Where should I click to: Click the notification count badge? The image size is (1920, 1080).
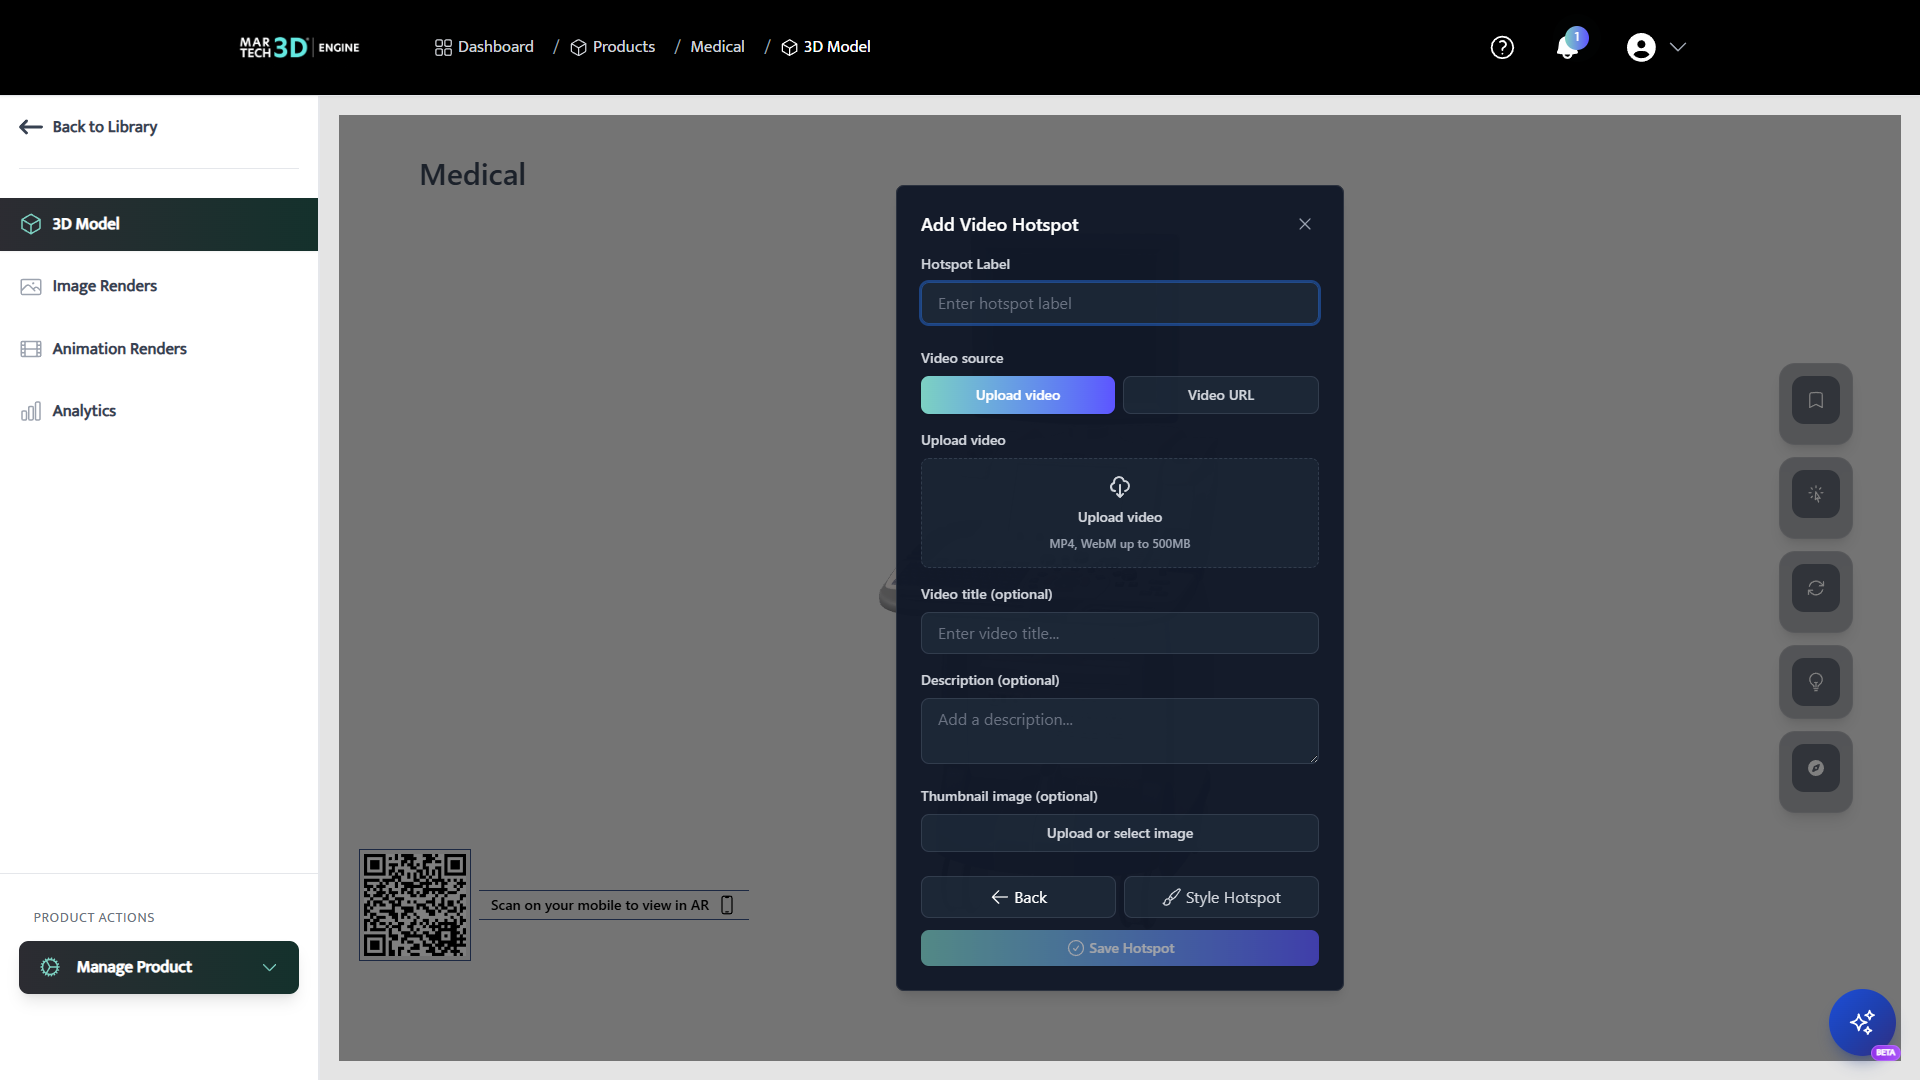coord(1577,37)
